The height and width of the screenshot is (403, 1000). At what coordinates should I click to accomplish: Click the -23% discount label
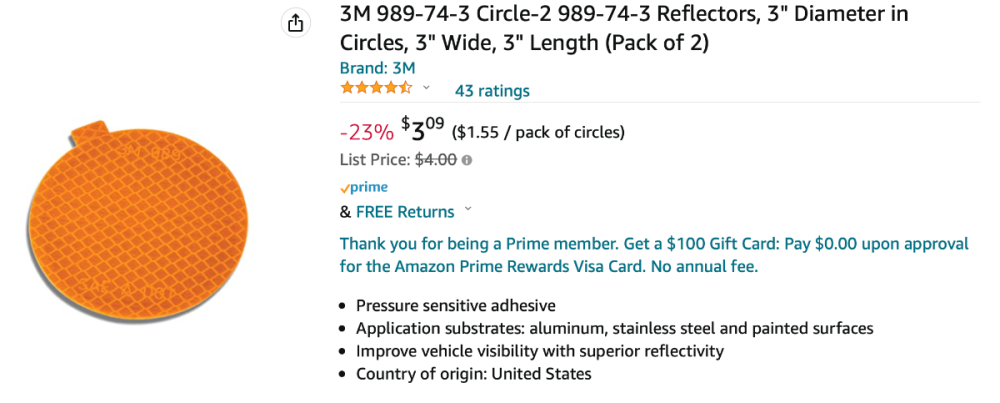(x=365, y=132)
